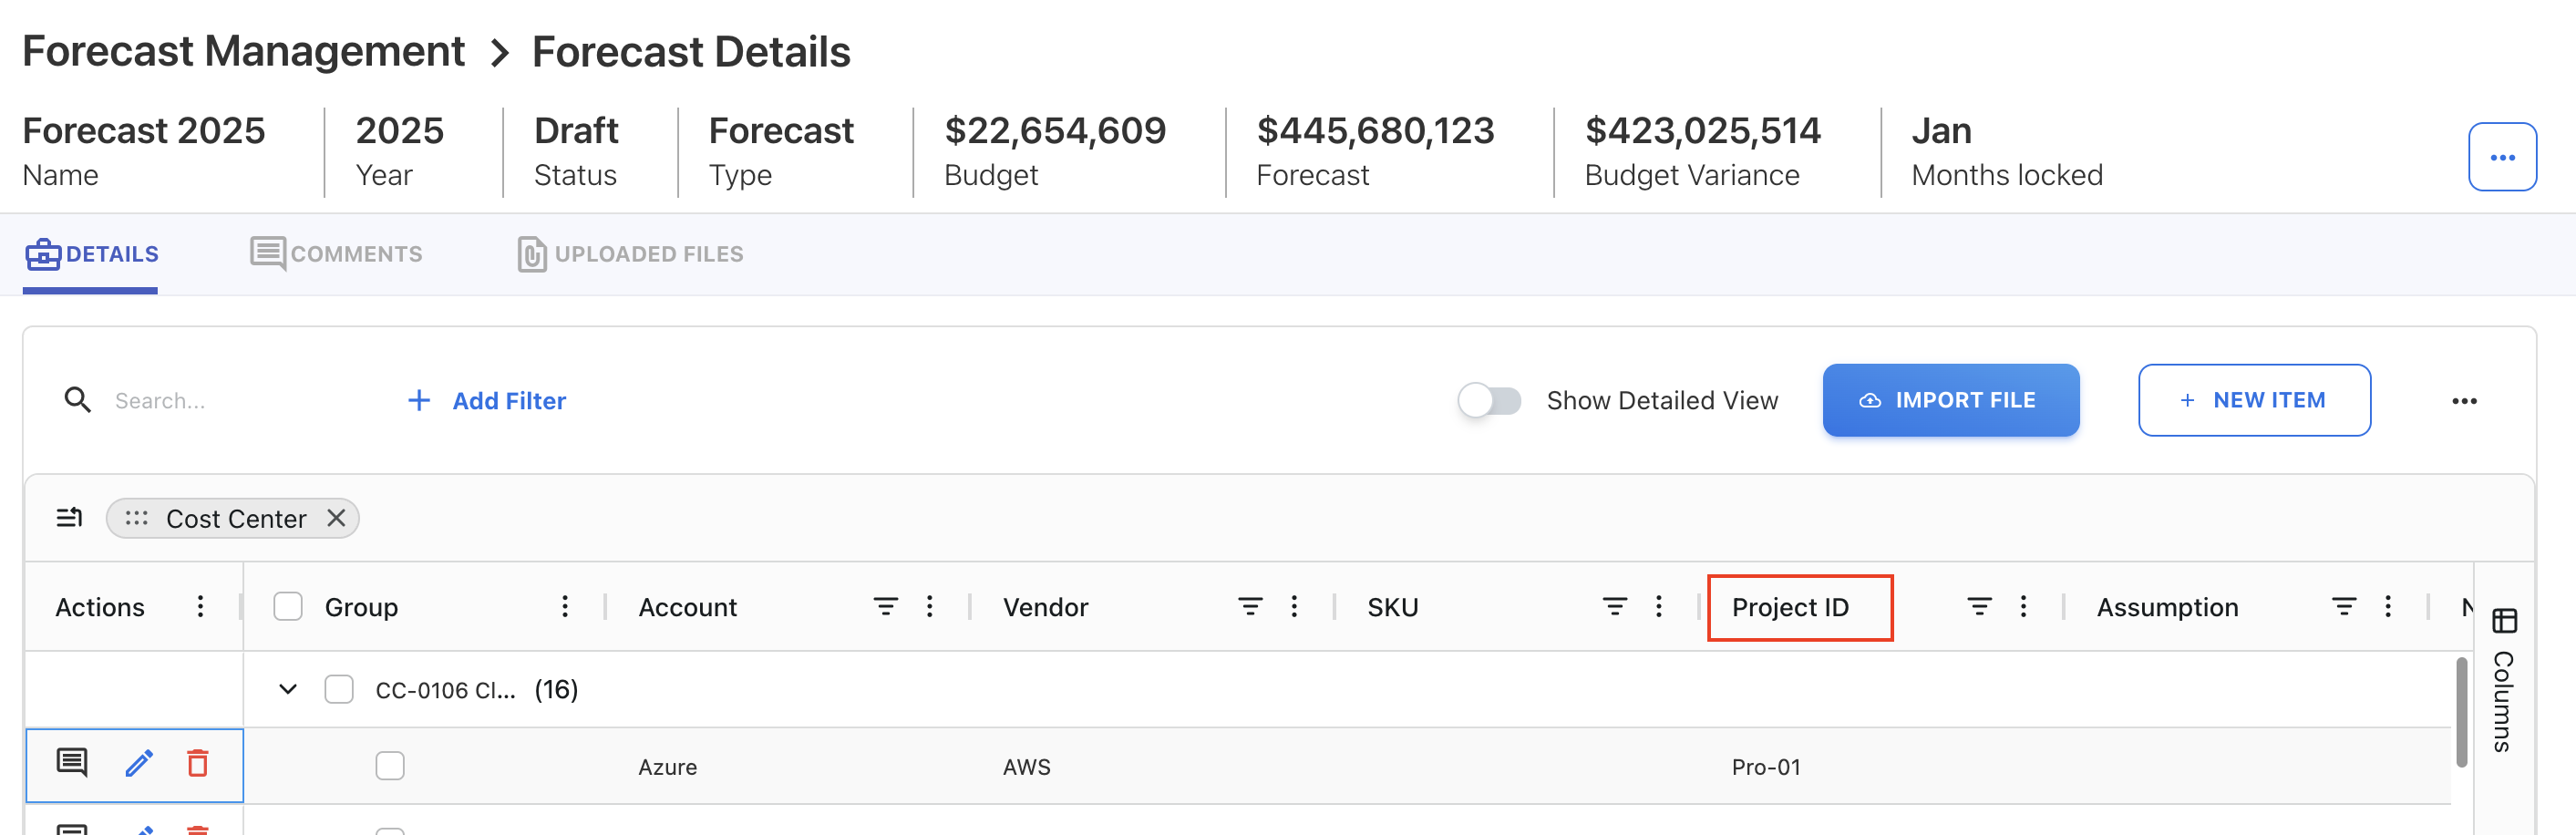This screenshot has width=2576, height=835.
Task: Open the forecast header more options menu
Action: click(x=2502, y=157)
